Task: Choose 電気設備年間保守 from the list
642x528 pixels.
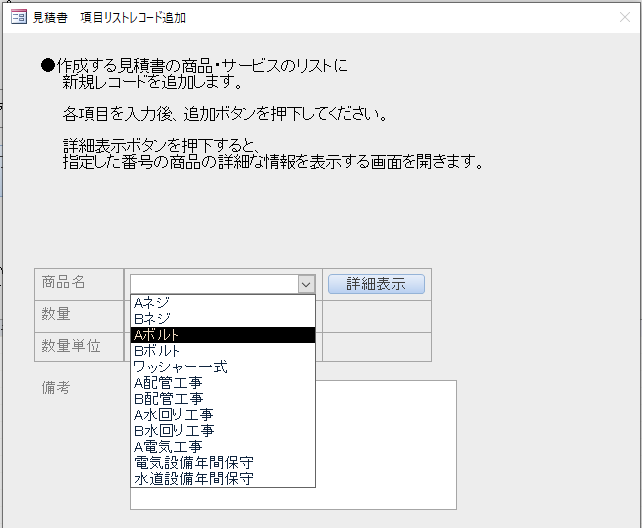Action: (222, 463)
